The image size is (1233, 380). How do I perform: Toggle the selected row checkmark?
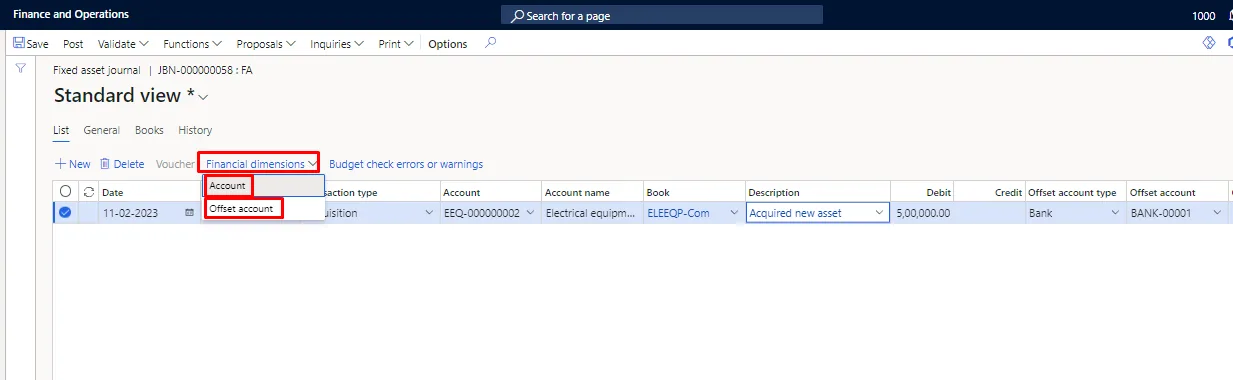[66, 213]
